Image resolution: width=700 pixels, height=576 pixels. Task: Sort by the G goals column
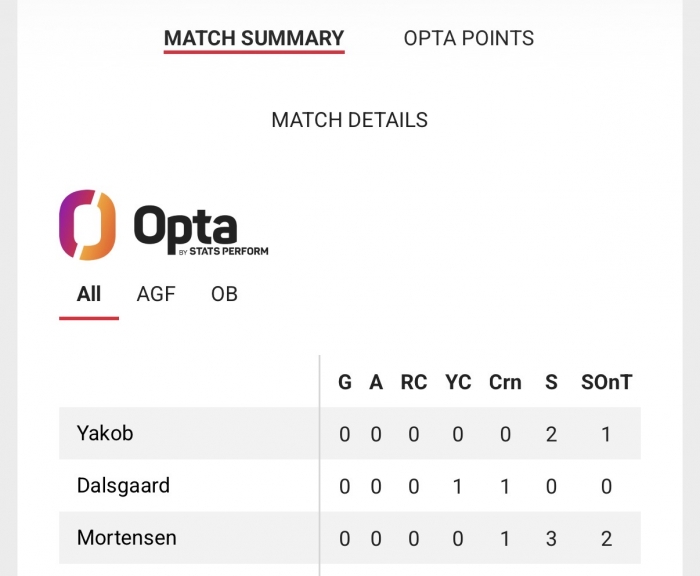click(345, 382)
